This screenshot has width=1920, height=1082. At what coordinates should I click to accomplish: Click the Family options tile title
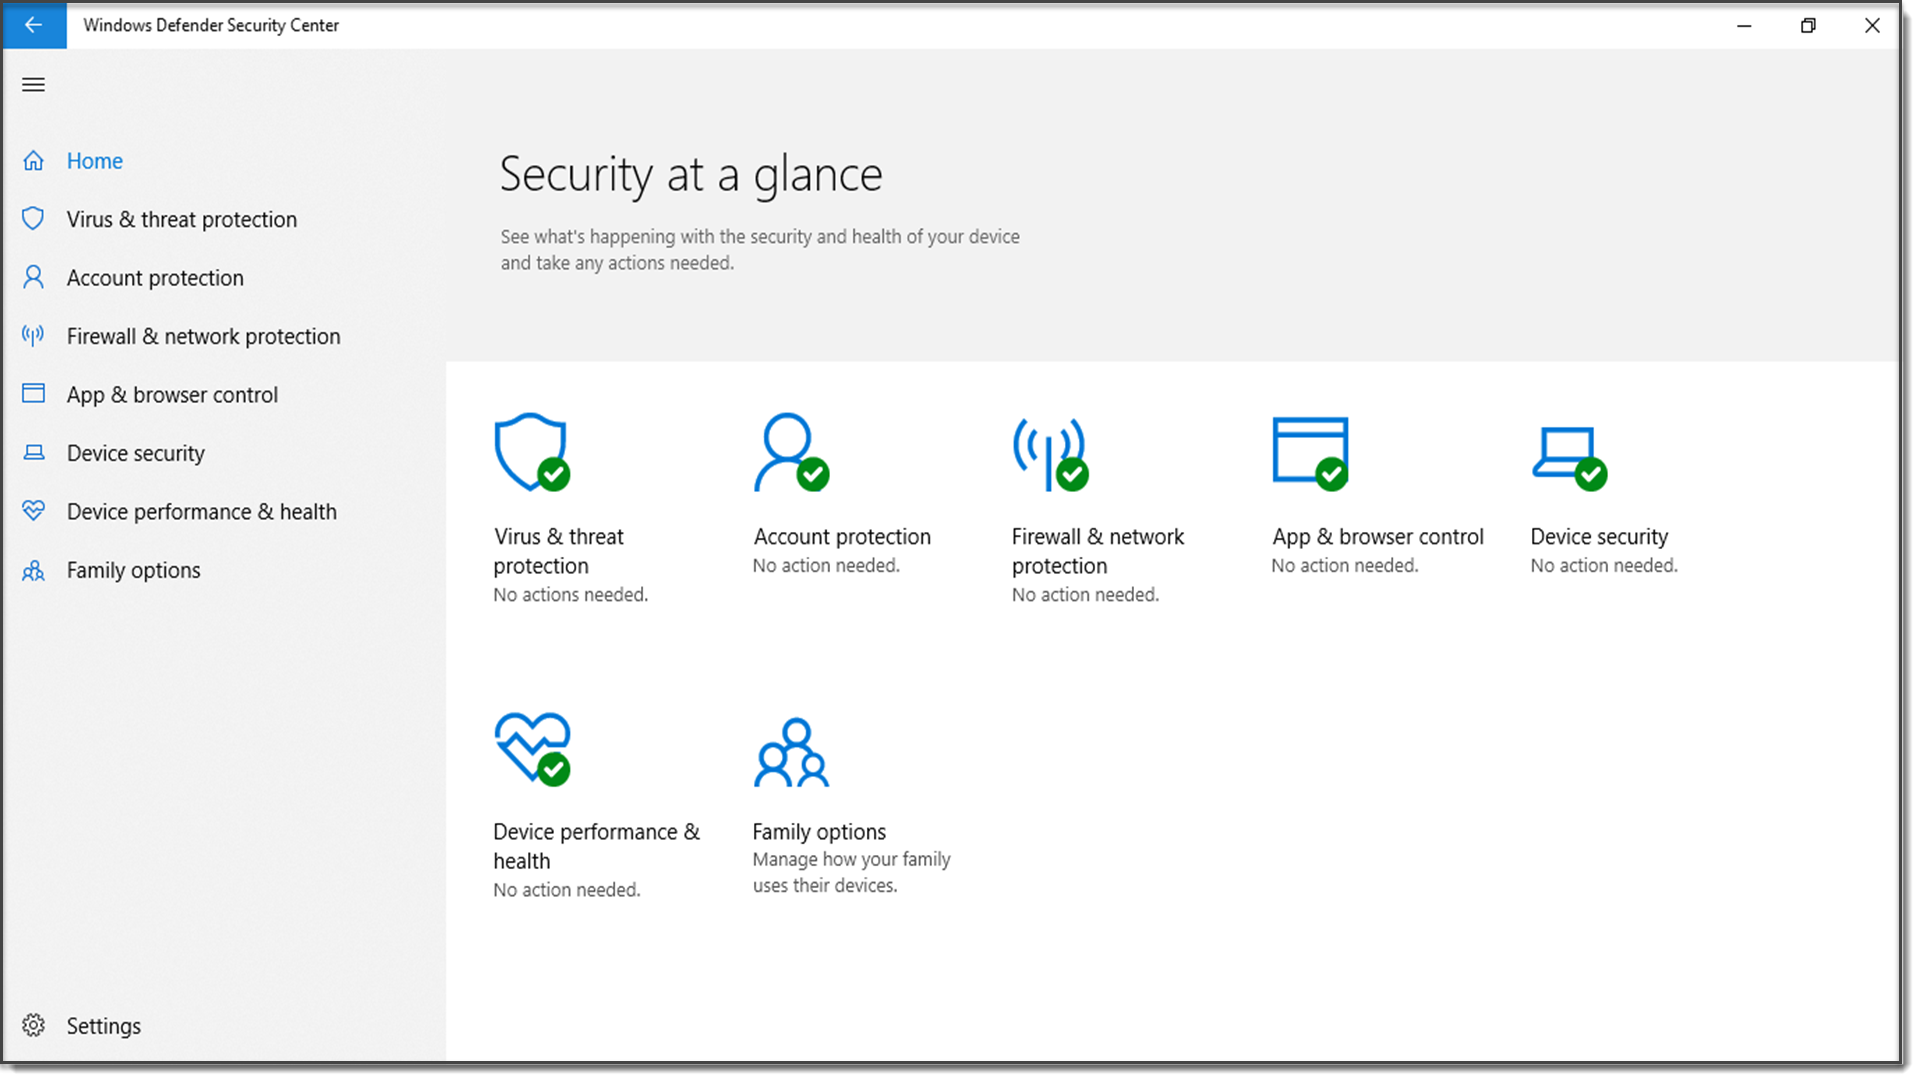(x=819, y=832)
